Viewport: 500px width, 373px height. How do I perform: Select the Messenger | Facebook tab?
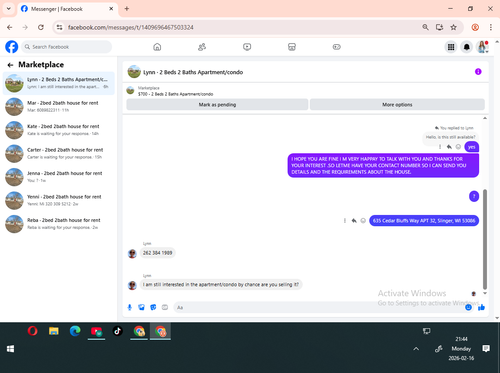(68, 9)
